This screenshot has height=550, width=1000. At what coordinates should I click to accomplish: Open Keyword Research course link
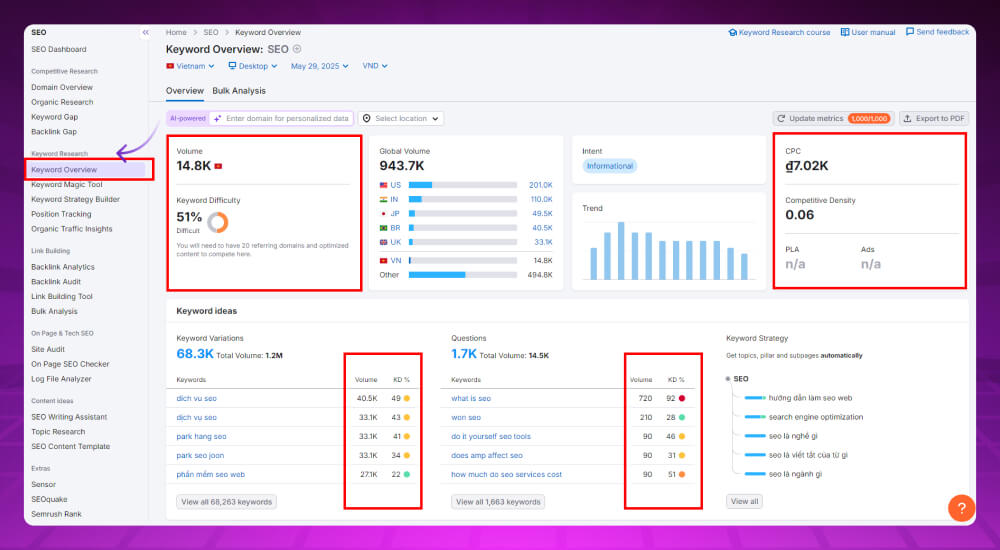pyautogui.click(x=779, y=32)
